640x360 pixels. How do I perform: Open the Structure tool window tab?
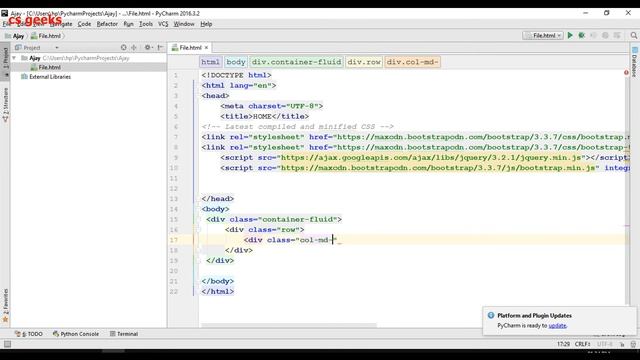(x=5, y=104)
